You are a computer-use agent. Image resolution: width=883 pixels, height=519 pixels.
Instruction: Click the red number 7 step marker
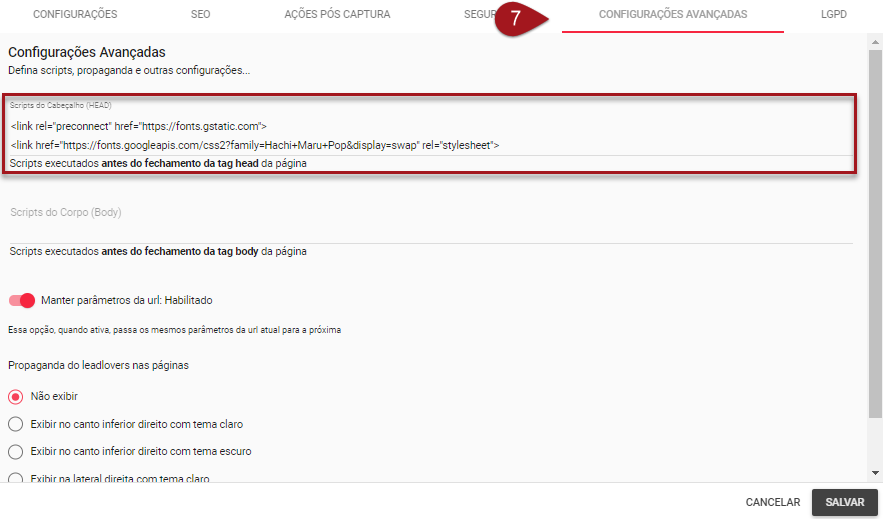pos(517,19)
